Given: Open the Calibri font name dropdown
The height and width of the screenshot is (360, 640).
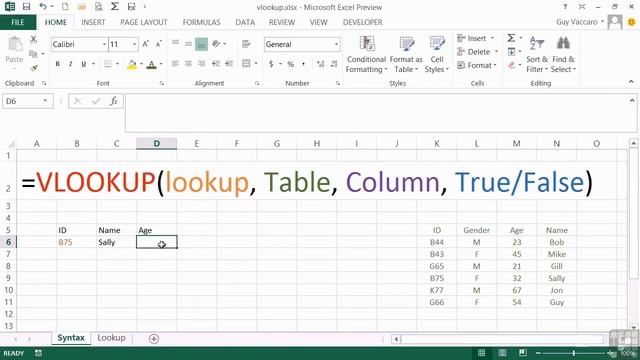Looking at the screenshot, I should (x=104, y=44).
